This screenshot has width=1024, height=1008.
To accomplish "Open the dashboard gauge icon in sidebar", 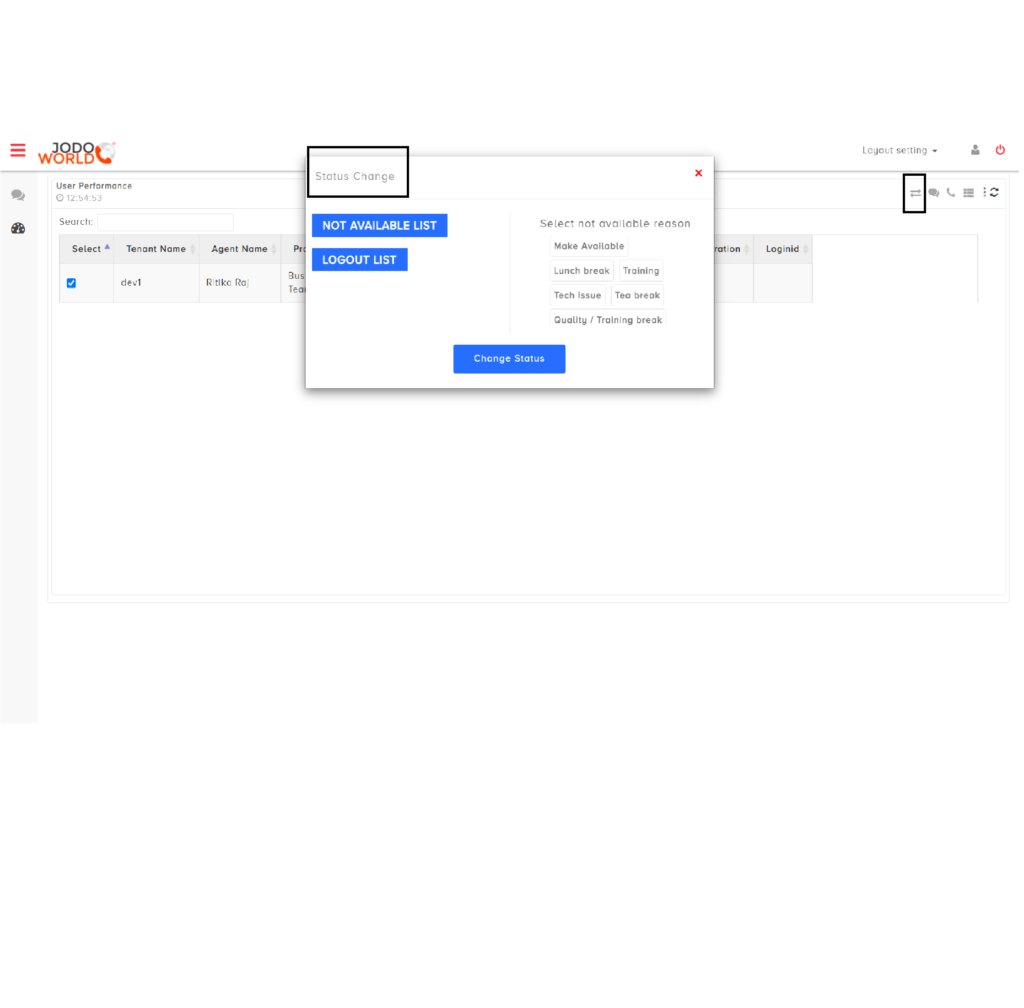I will pos(18,228).
